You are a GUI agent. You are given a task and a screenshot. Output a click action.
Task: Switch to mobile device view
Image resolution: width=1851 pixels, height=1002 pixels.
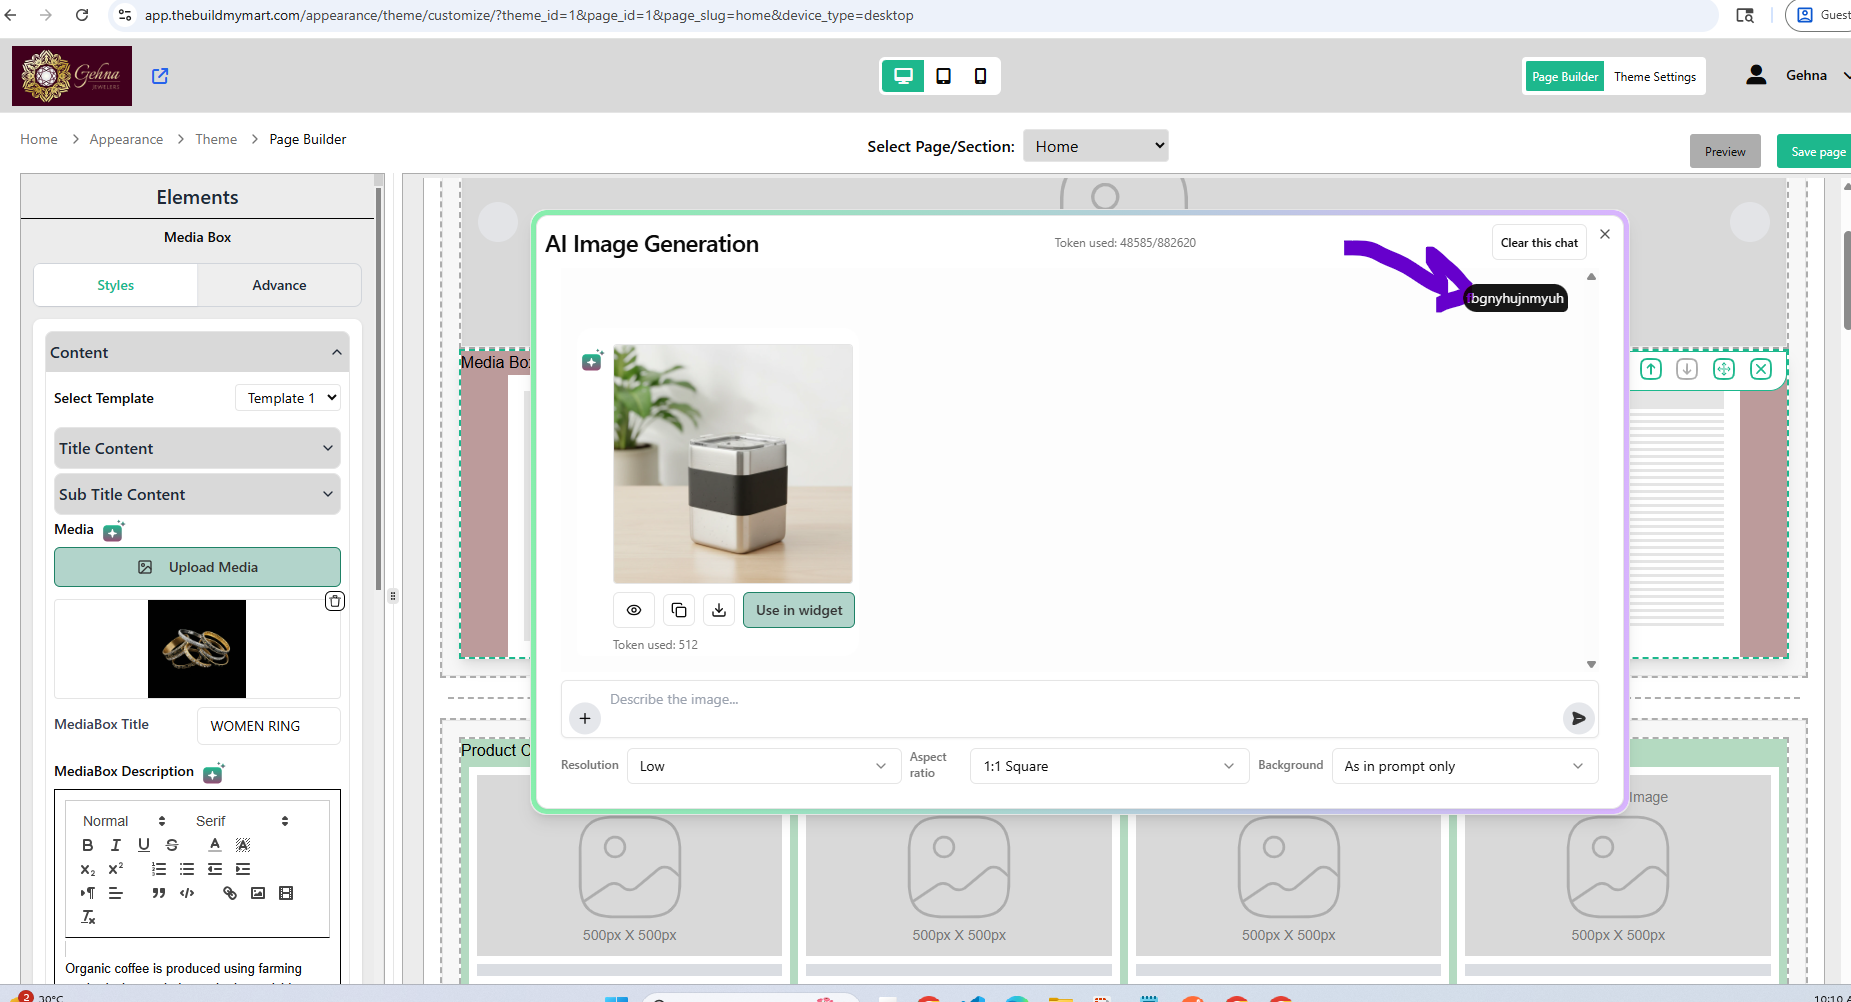[x=980, y=76]
